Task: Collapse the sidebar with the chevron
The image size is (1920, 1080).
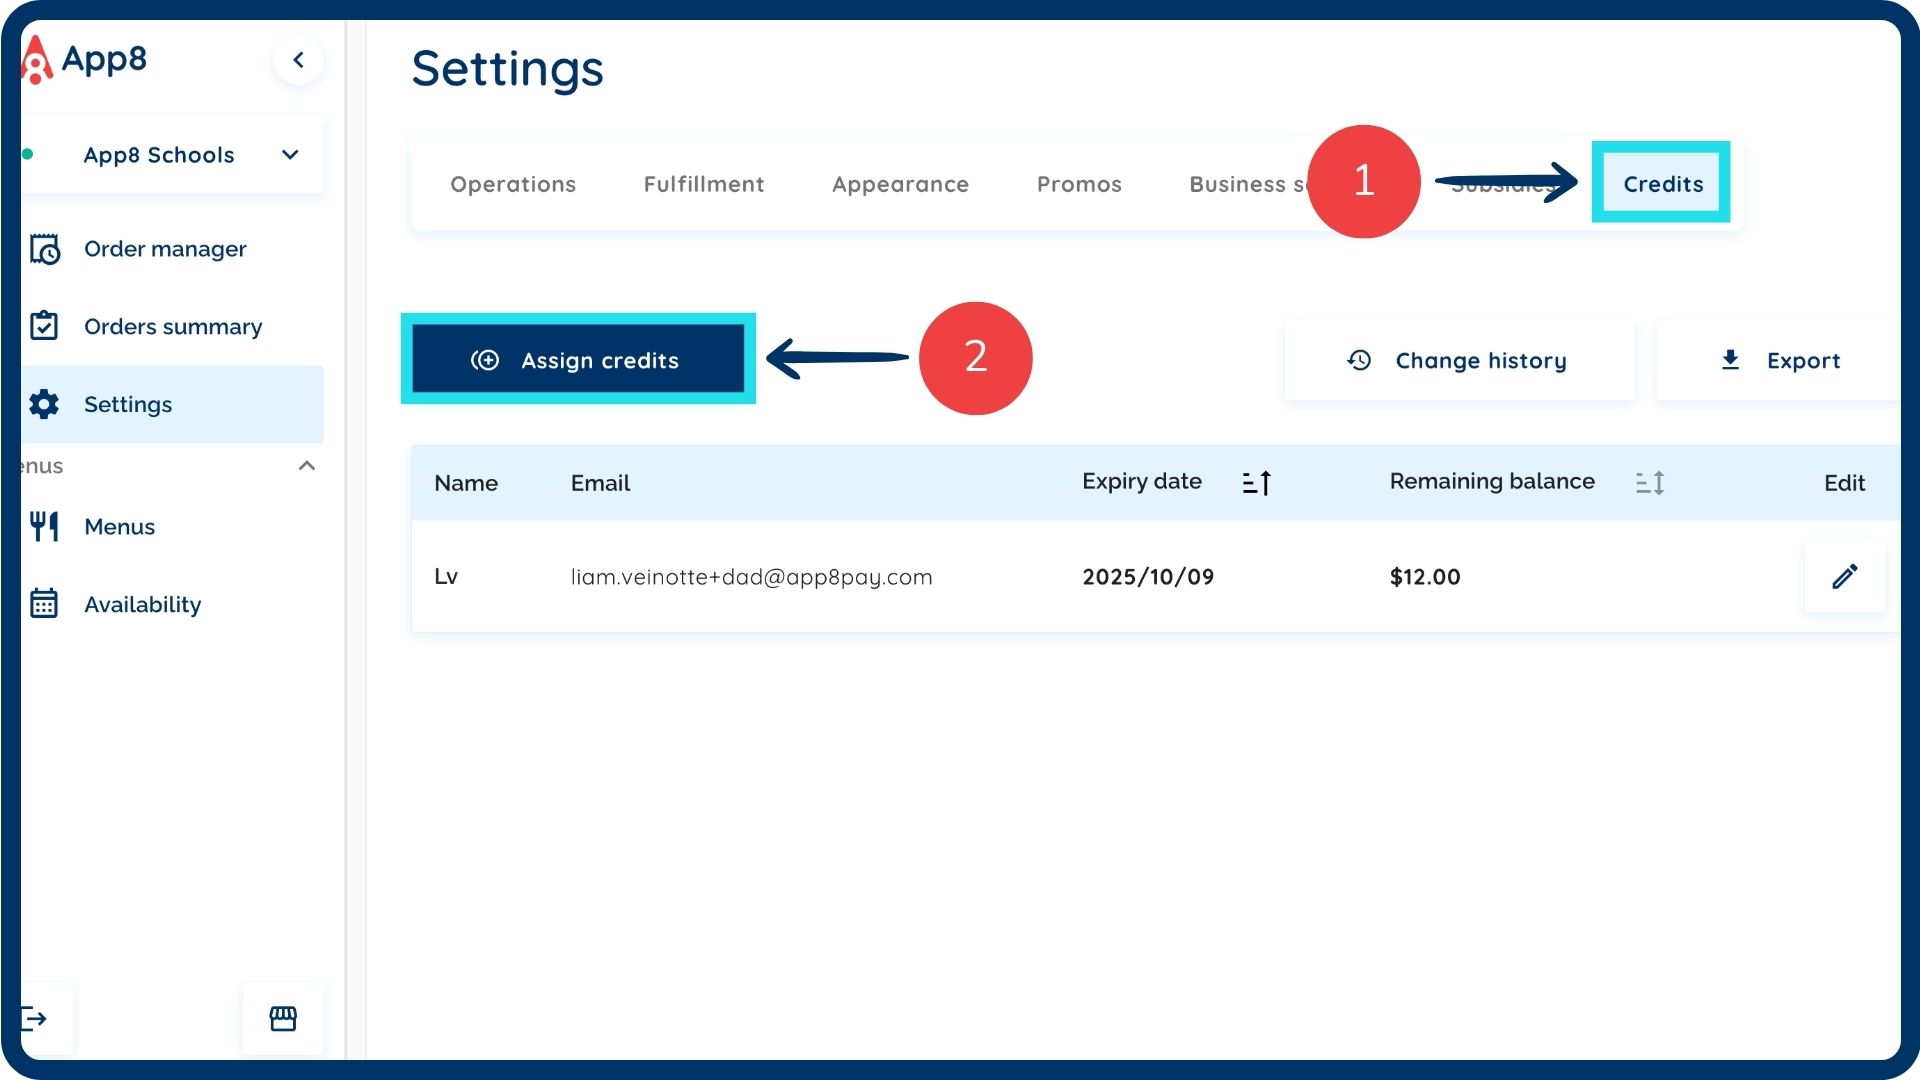Action: point(298,60)
